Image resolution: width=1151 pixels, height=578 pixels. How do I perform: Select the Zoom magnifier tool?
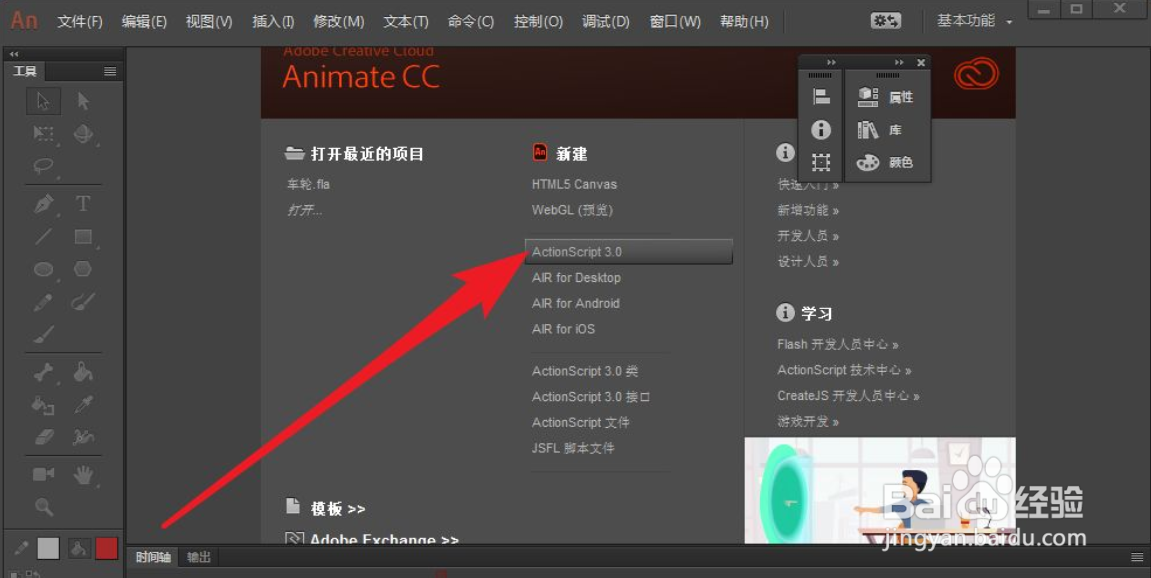[x=43, y=507]
